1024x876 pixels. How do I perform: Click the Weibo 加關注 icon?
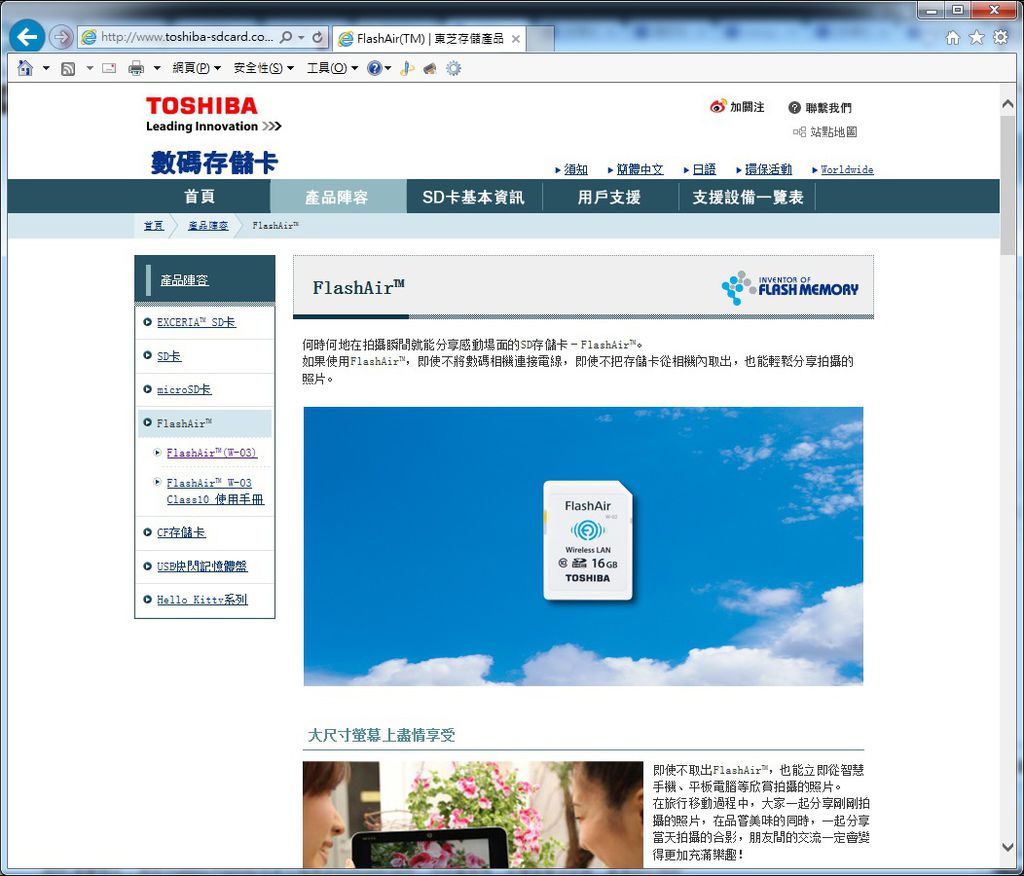pos(718,106)
